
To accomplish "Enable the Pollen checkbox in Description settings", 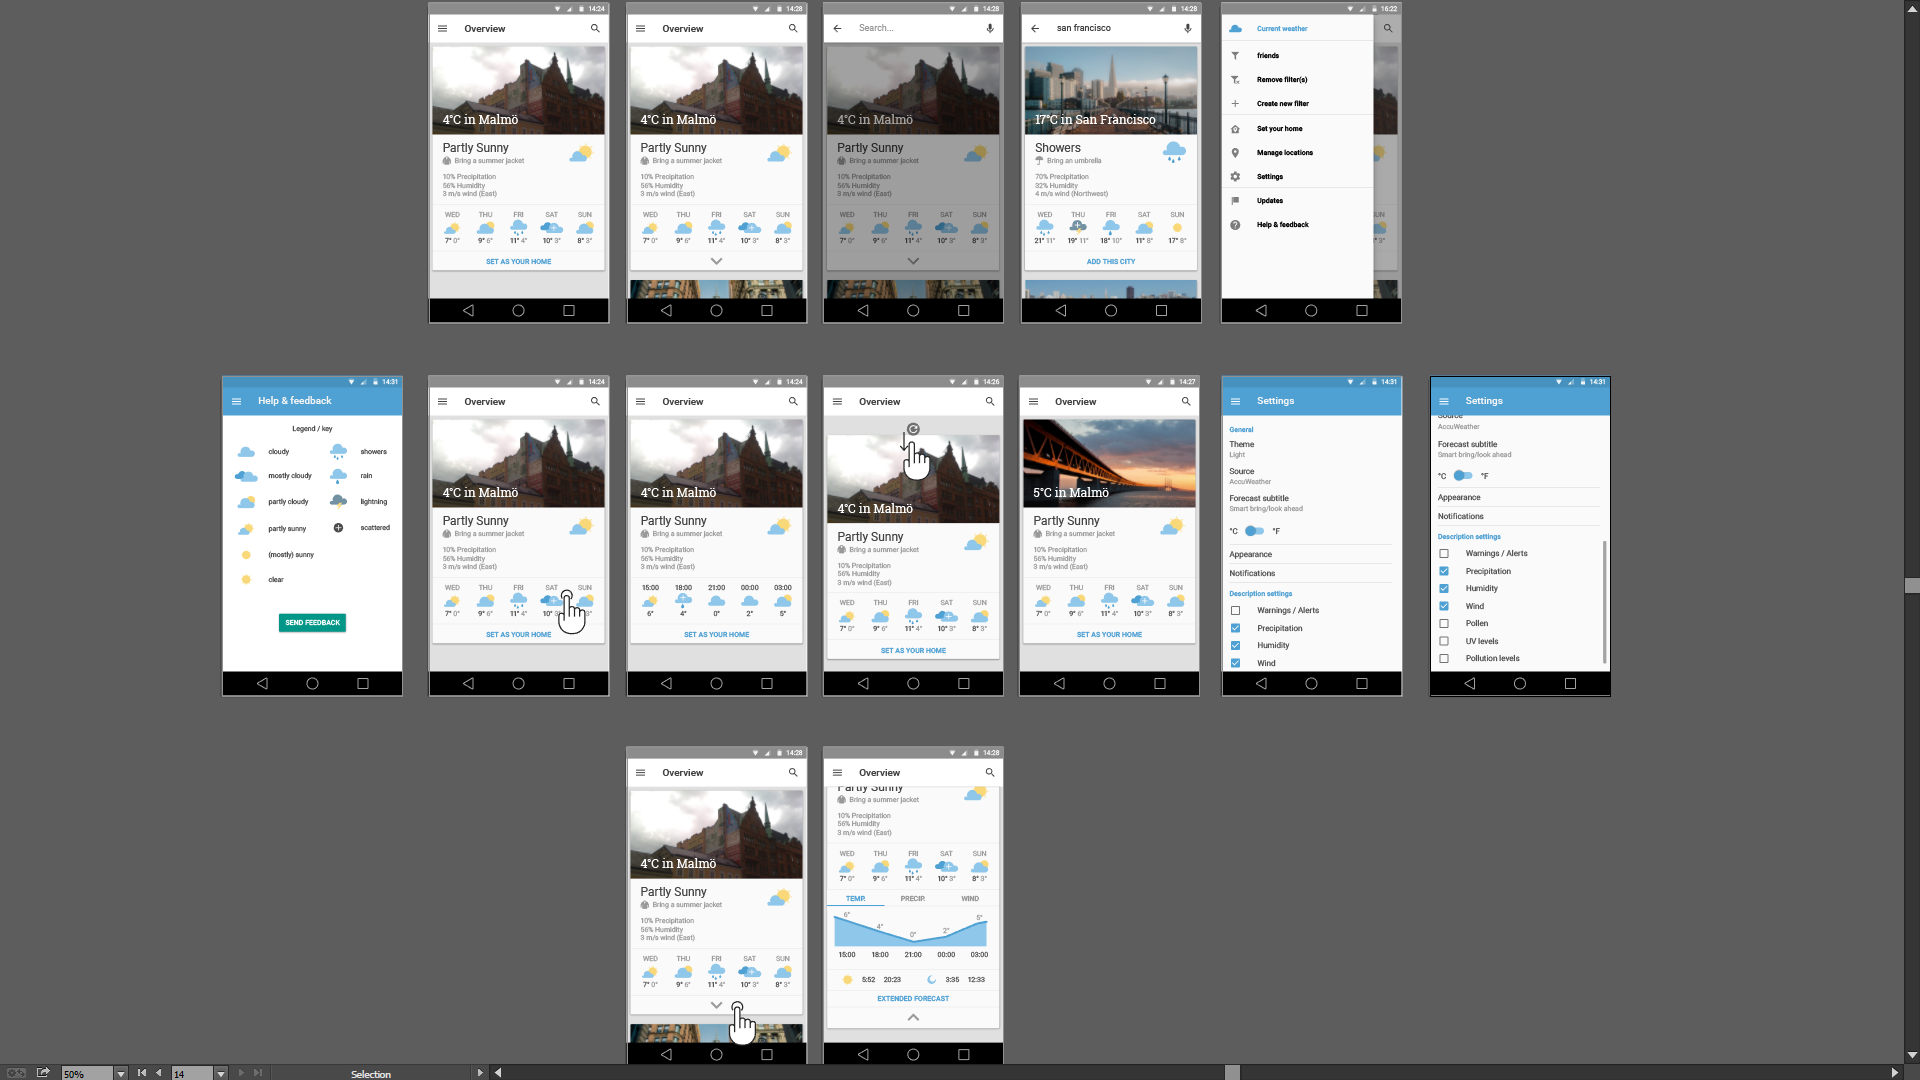I will [1444, 623].
